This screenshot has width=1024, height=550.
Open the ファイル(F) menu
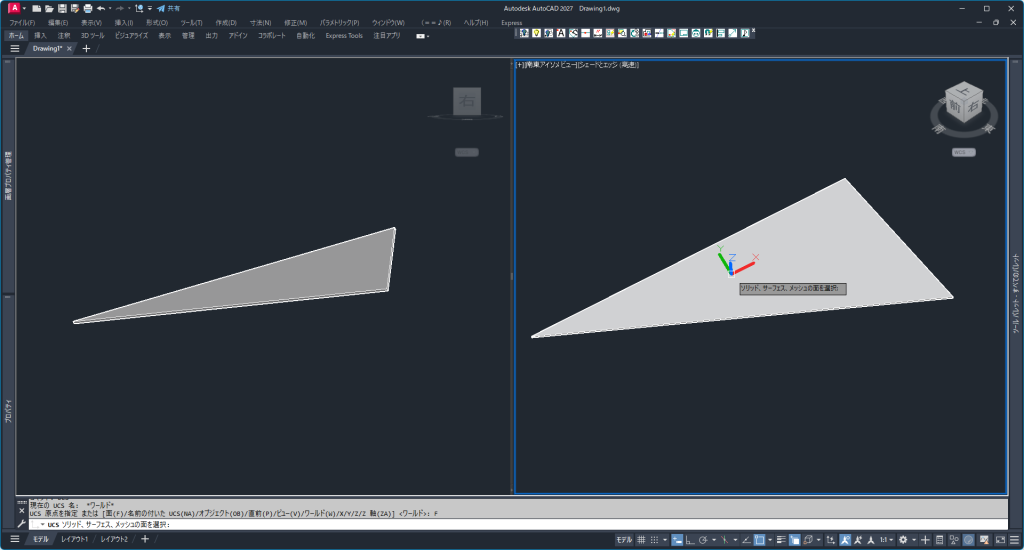pyautogui.click(x=22, y=22)
